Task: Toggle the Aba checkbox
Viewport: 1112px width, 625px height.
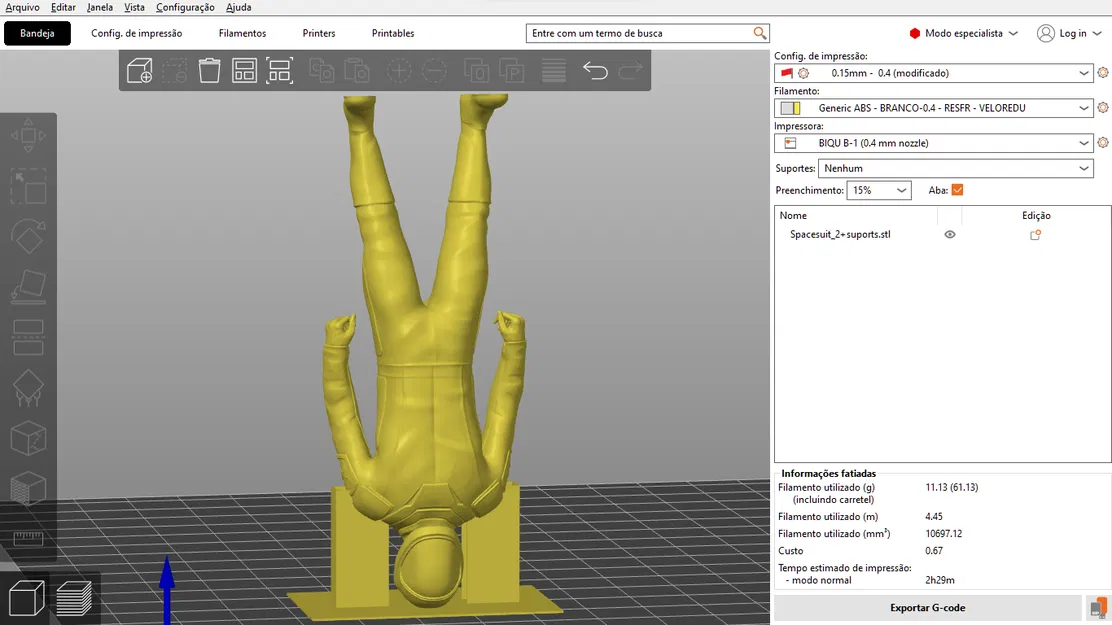Action: (x=957, y=190)
